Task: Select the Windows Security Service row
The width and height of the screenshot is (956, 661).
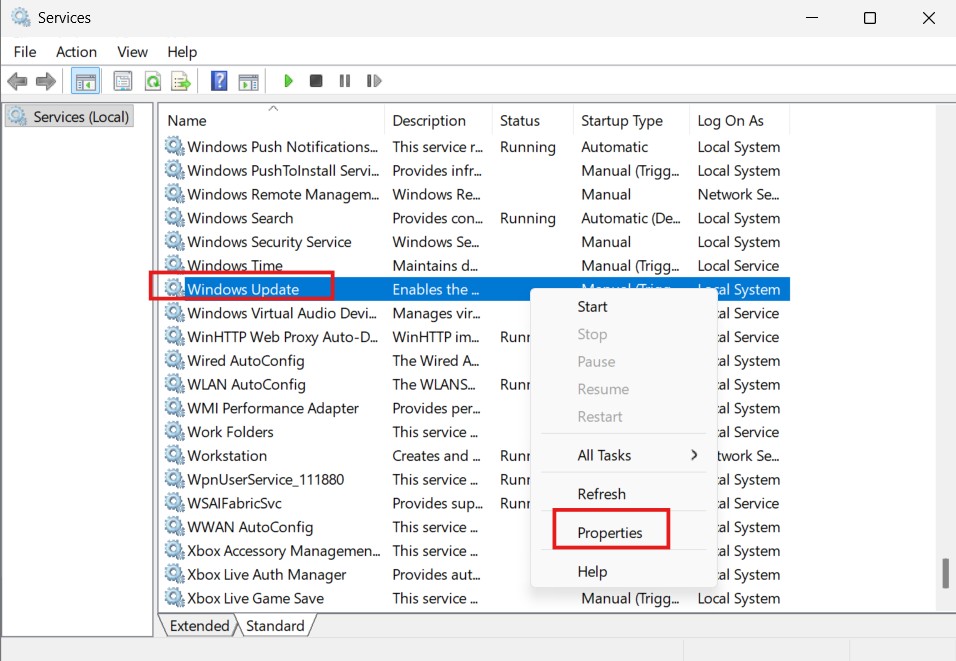Action: pyautogui.click(x=476, y=242)
